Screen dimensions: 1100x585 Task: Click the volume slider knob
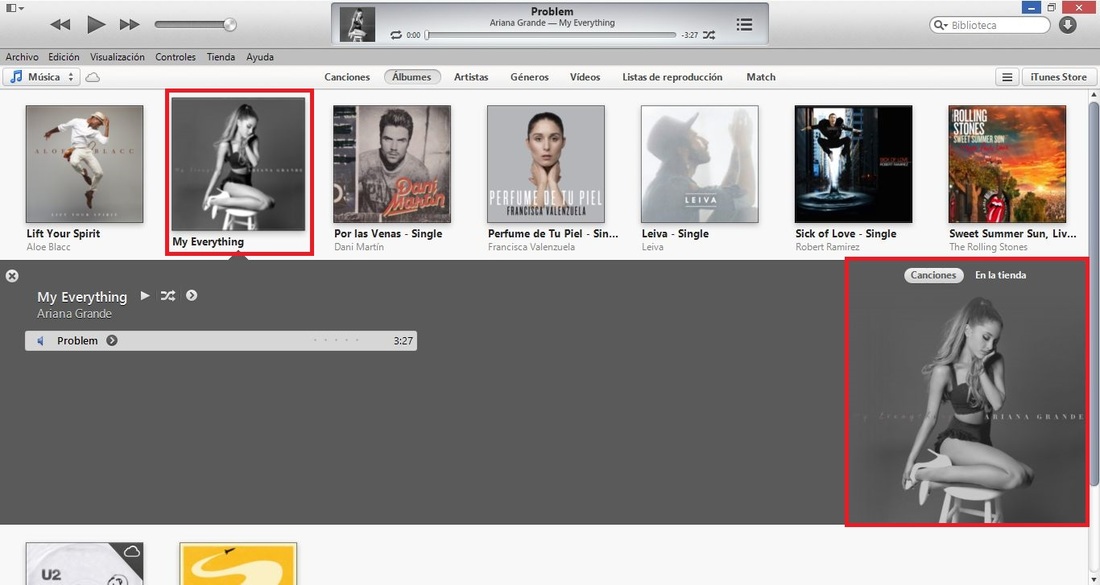229,25
